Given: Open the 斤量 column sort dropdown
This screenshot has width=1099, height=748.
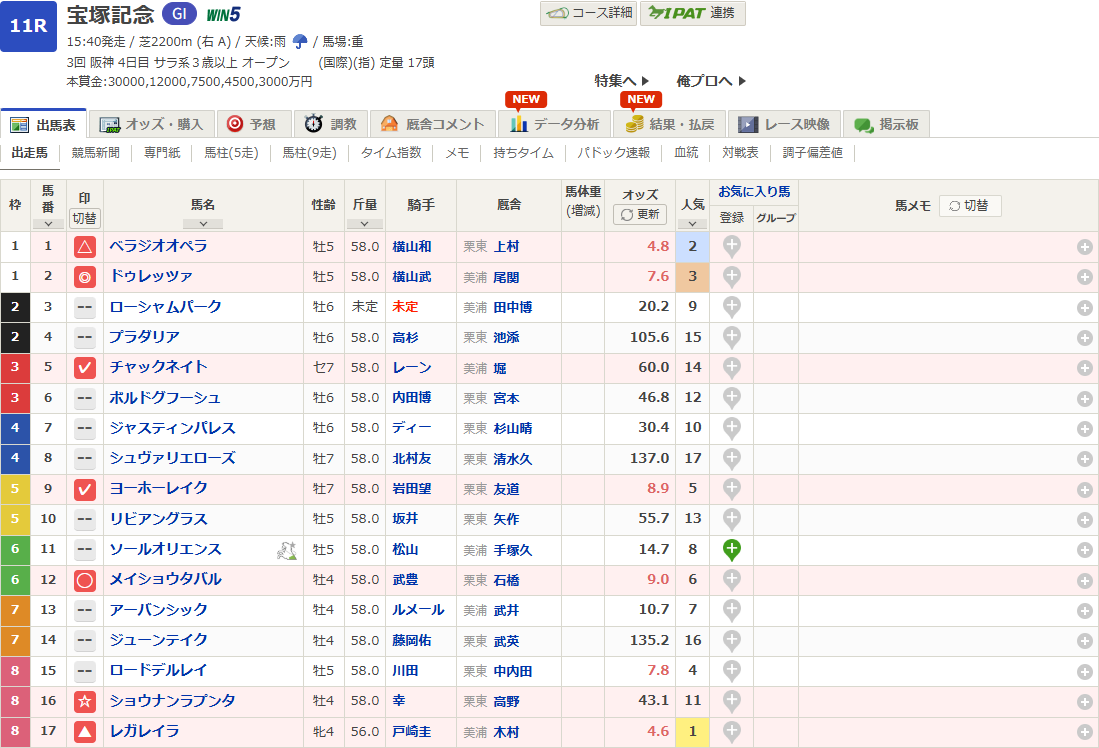Looking at the screenshot, I should click(x=364, y=224).
